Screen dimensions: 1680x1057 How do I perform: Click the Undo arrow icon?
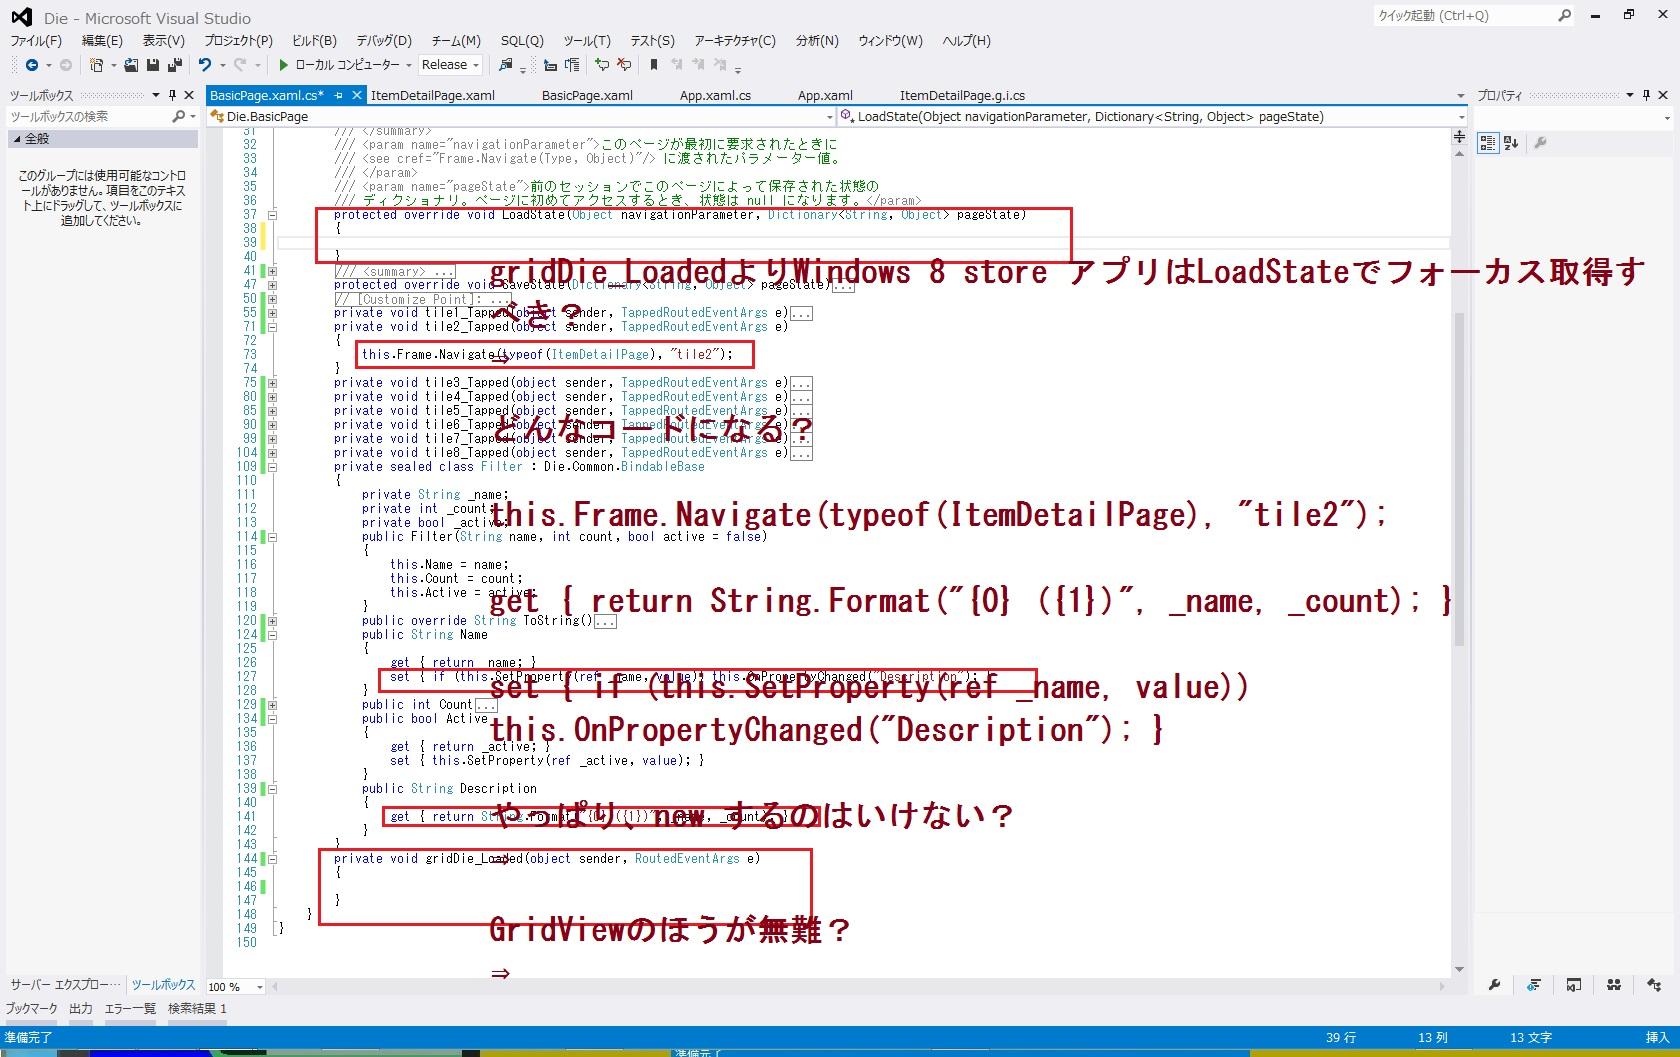[x=205, y=65]
